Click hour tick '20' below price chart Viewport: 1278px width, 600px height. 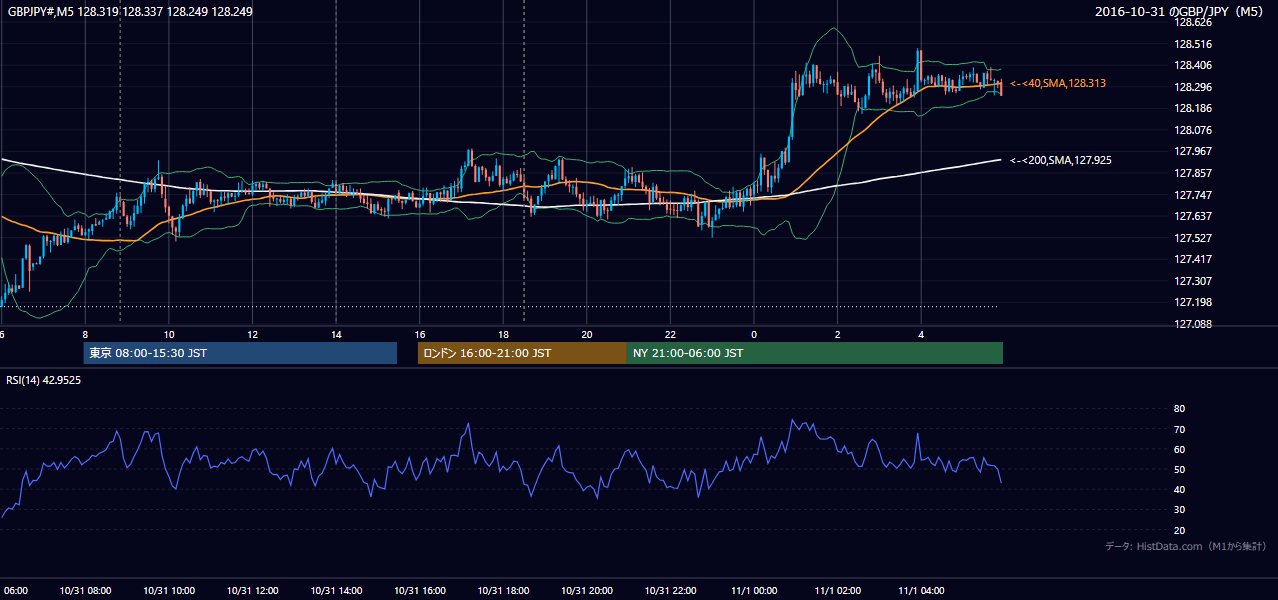[587, 335]
